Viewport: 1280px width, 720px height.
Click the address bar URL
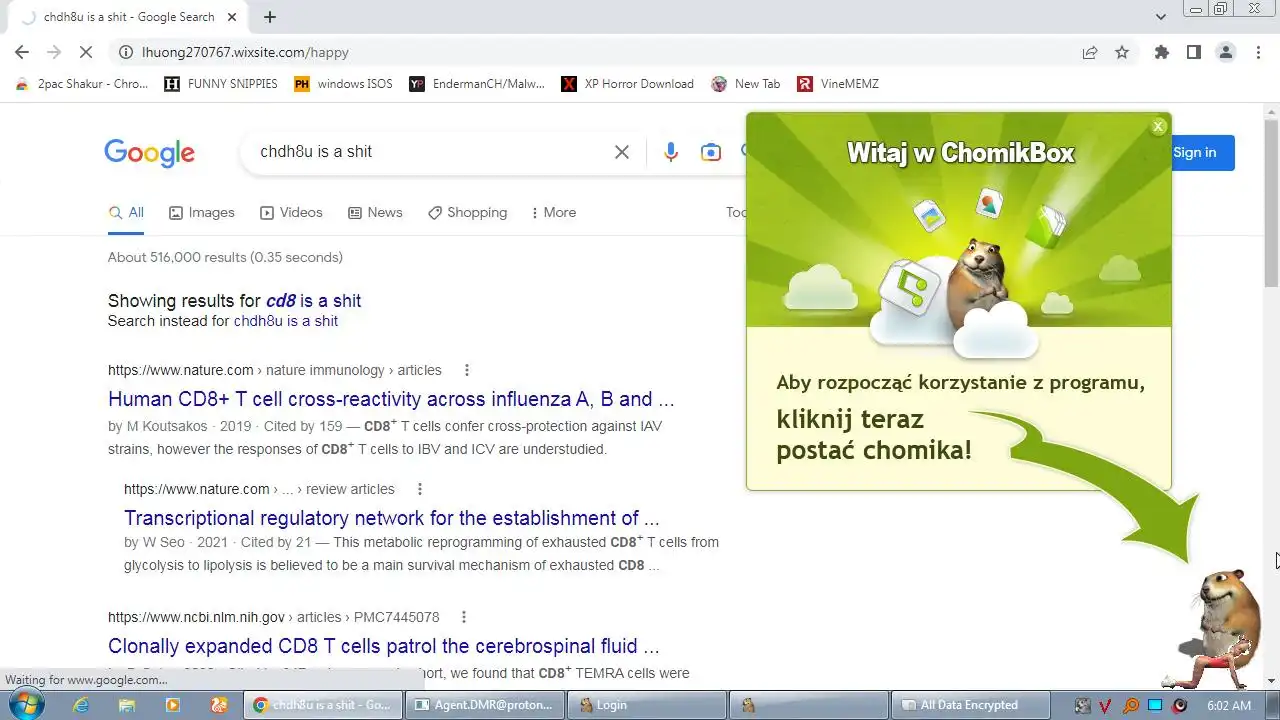click(x=245, y=52)
